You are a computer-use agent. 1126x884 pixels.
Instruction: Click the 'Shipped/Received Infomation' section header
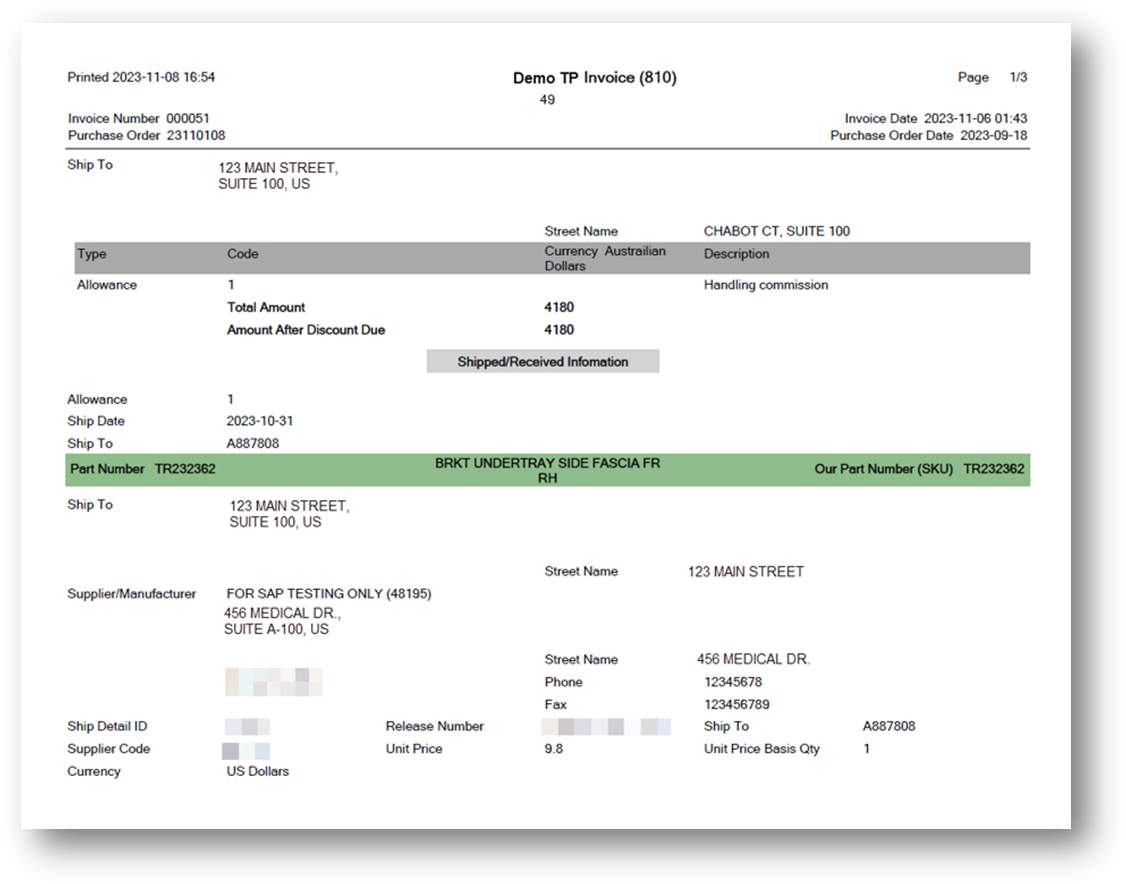tap(543, 361)
